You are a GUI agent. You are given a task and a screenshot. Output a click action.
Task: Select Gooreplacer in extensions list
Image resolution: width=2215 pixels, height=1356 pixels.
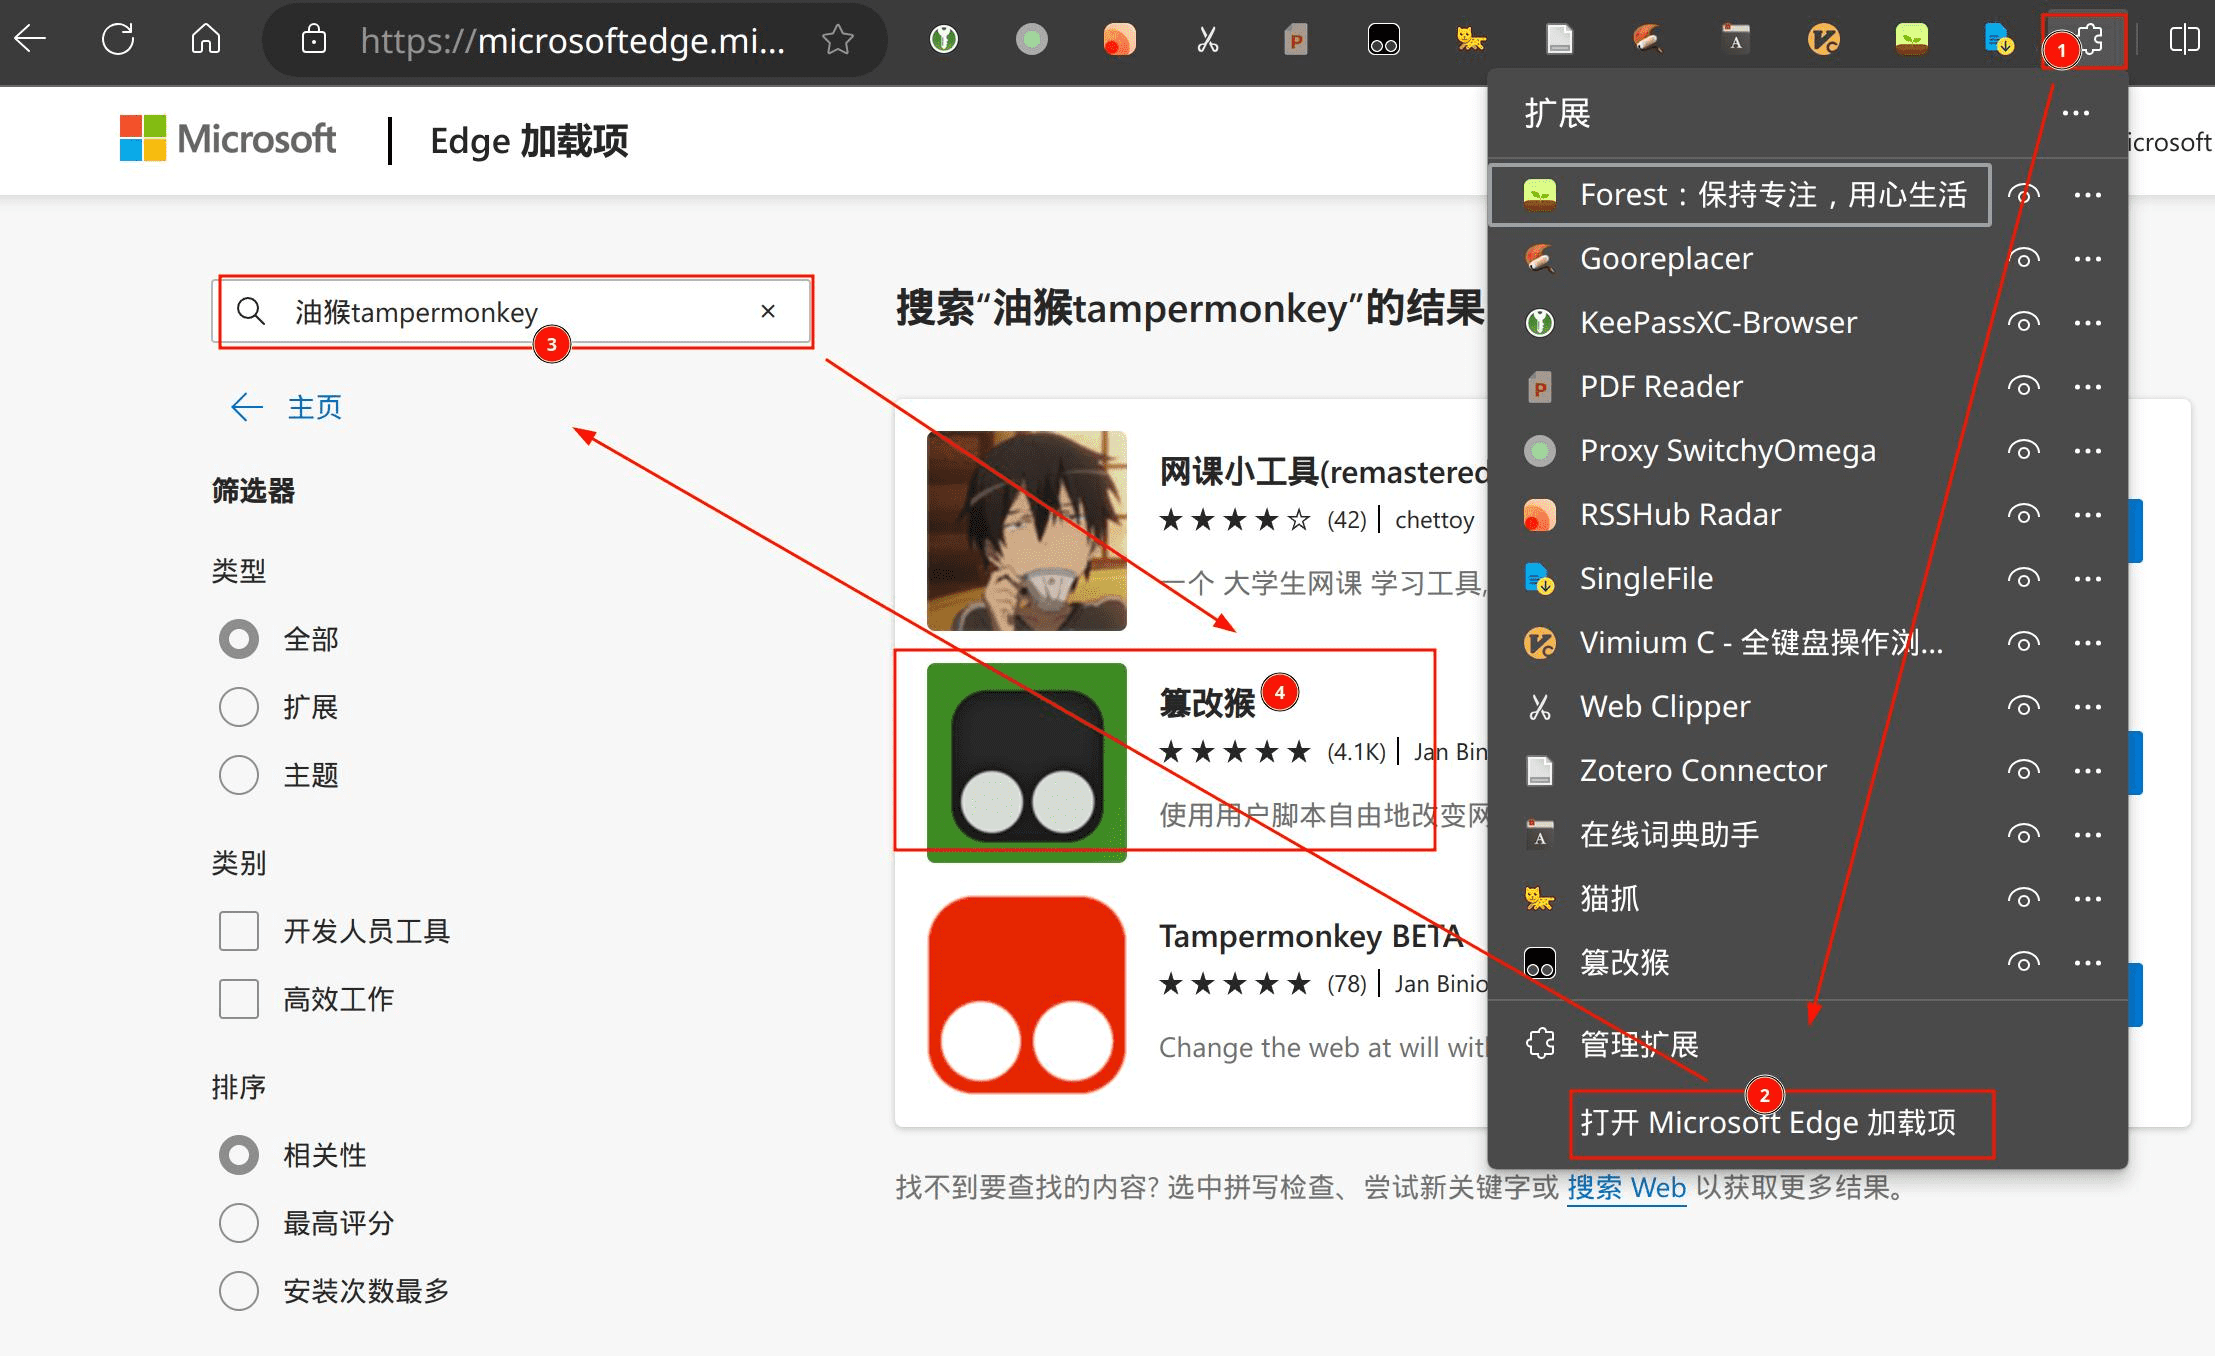1741,258
